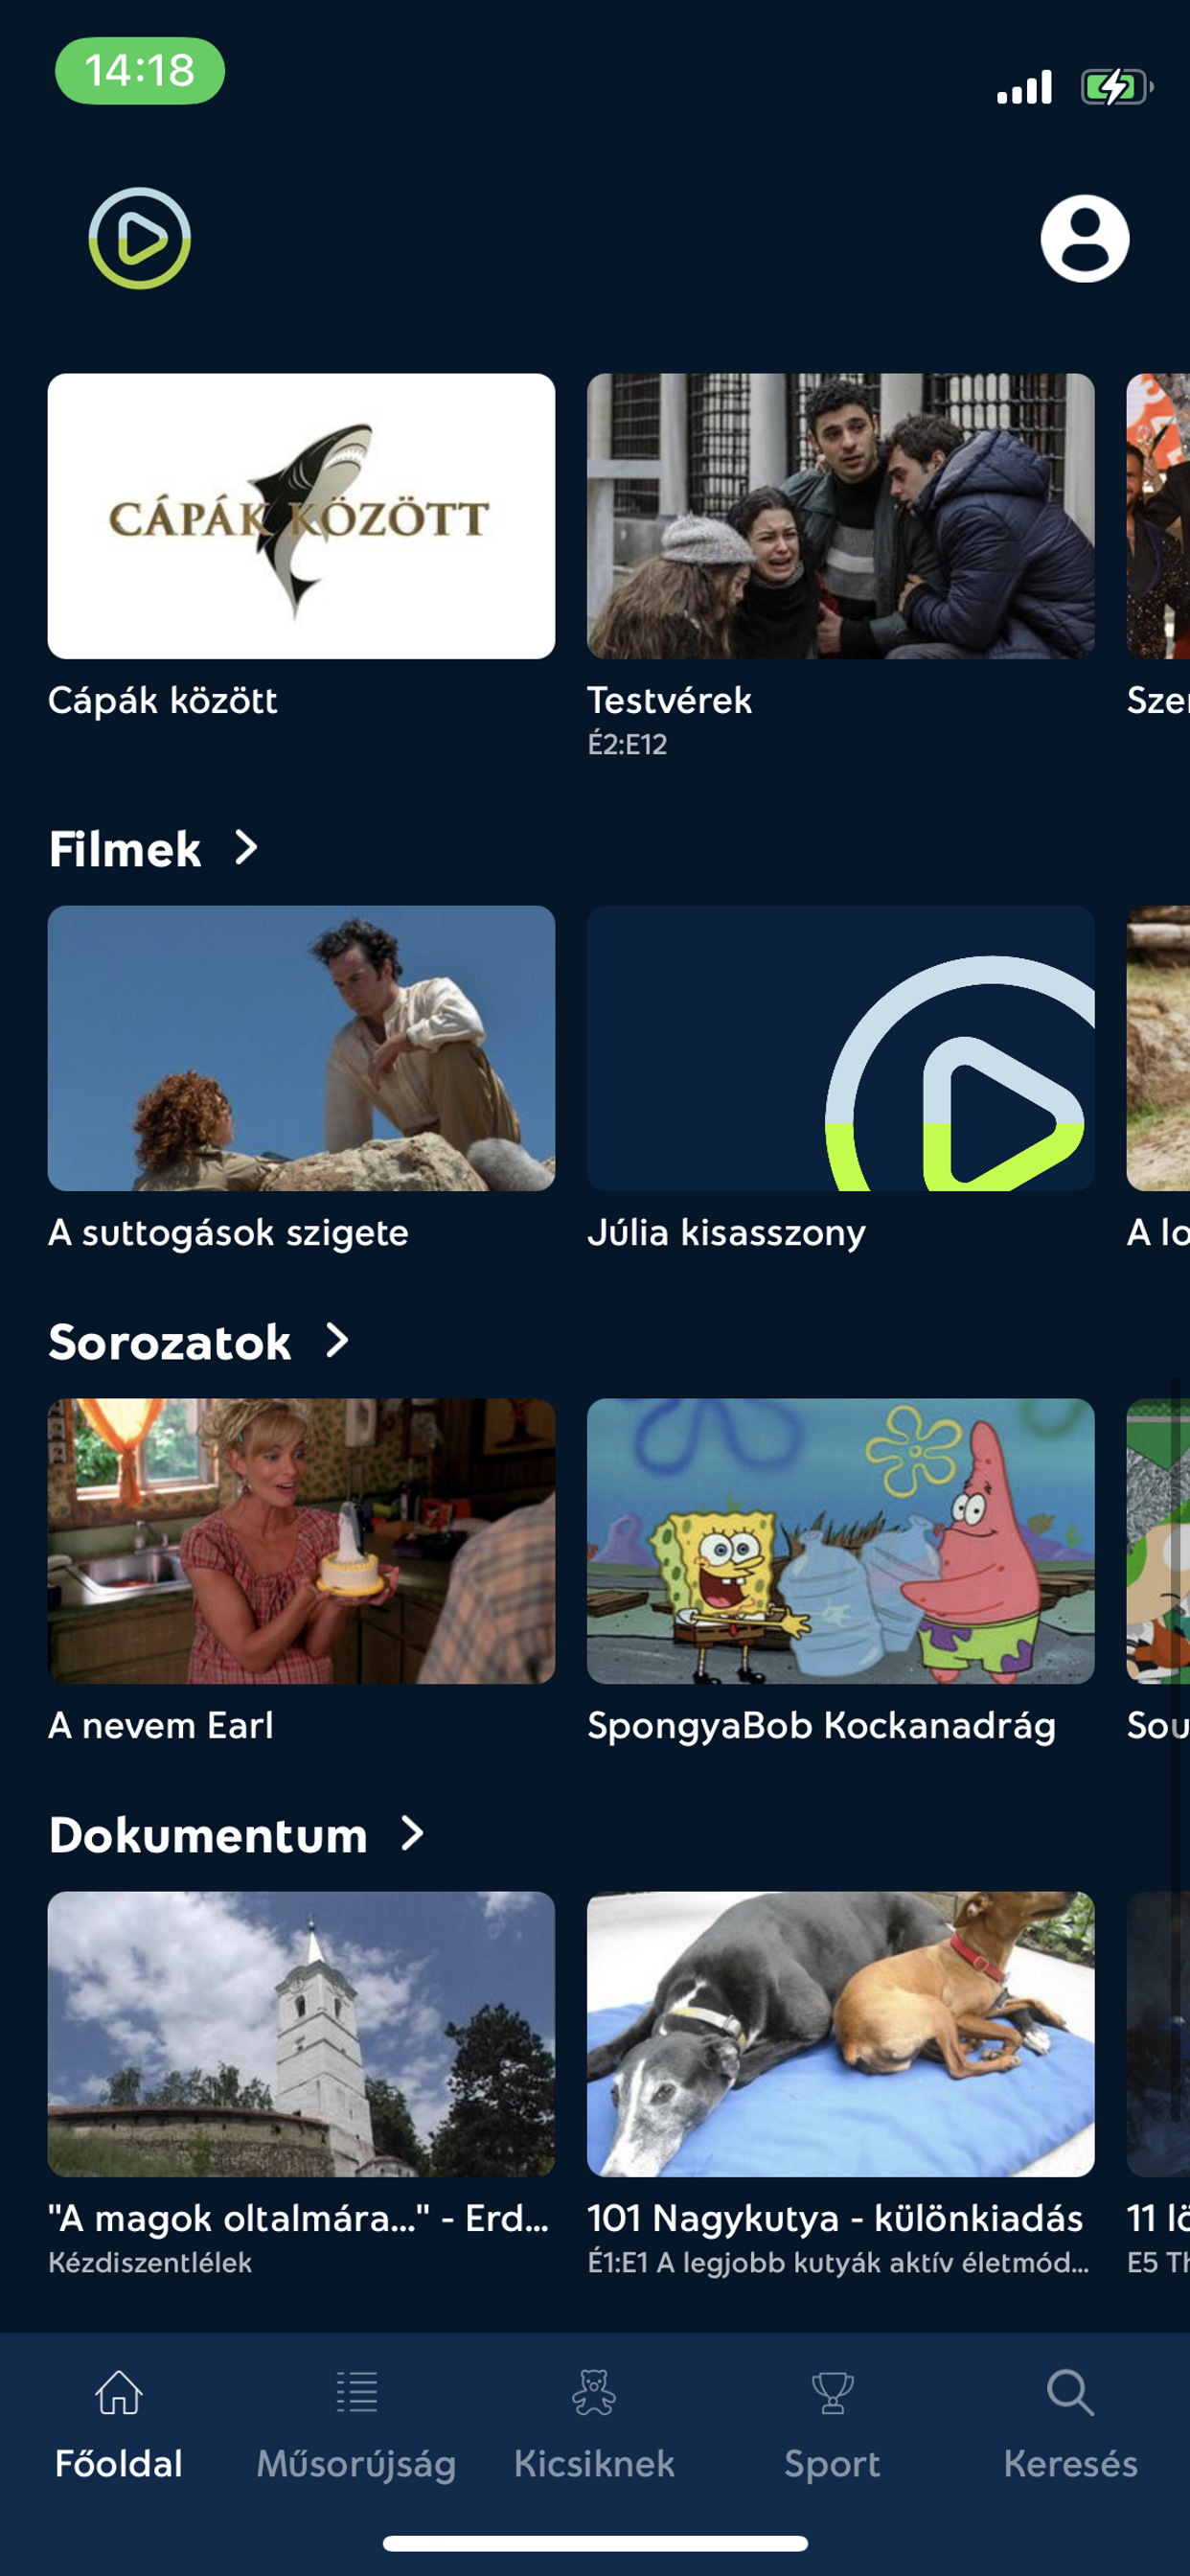Open Cápák között thumbnail

click(301, 516)
